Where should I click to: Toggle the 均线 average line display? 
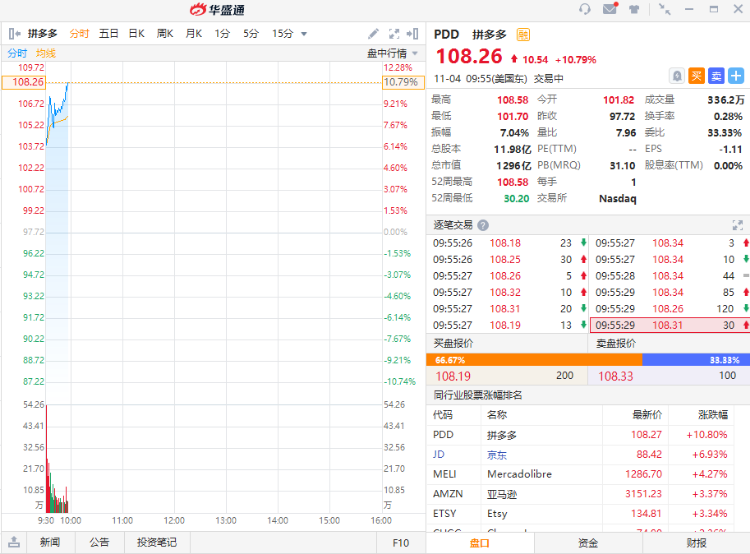46,52
